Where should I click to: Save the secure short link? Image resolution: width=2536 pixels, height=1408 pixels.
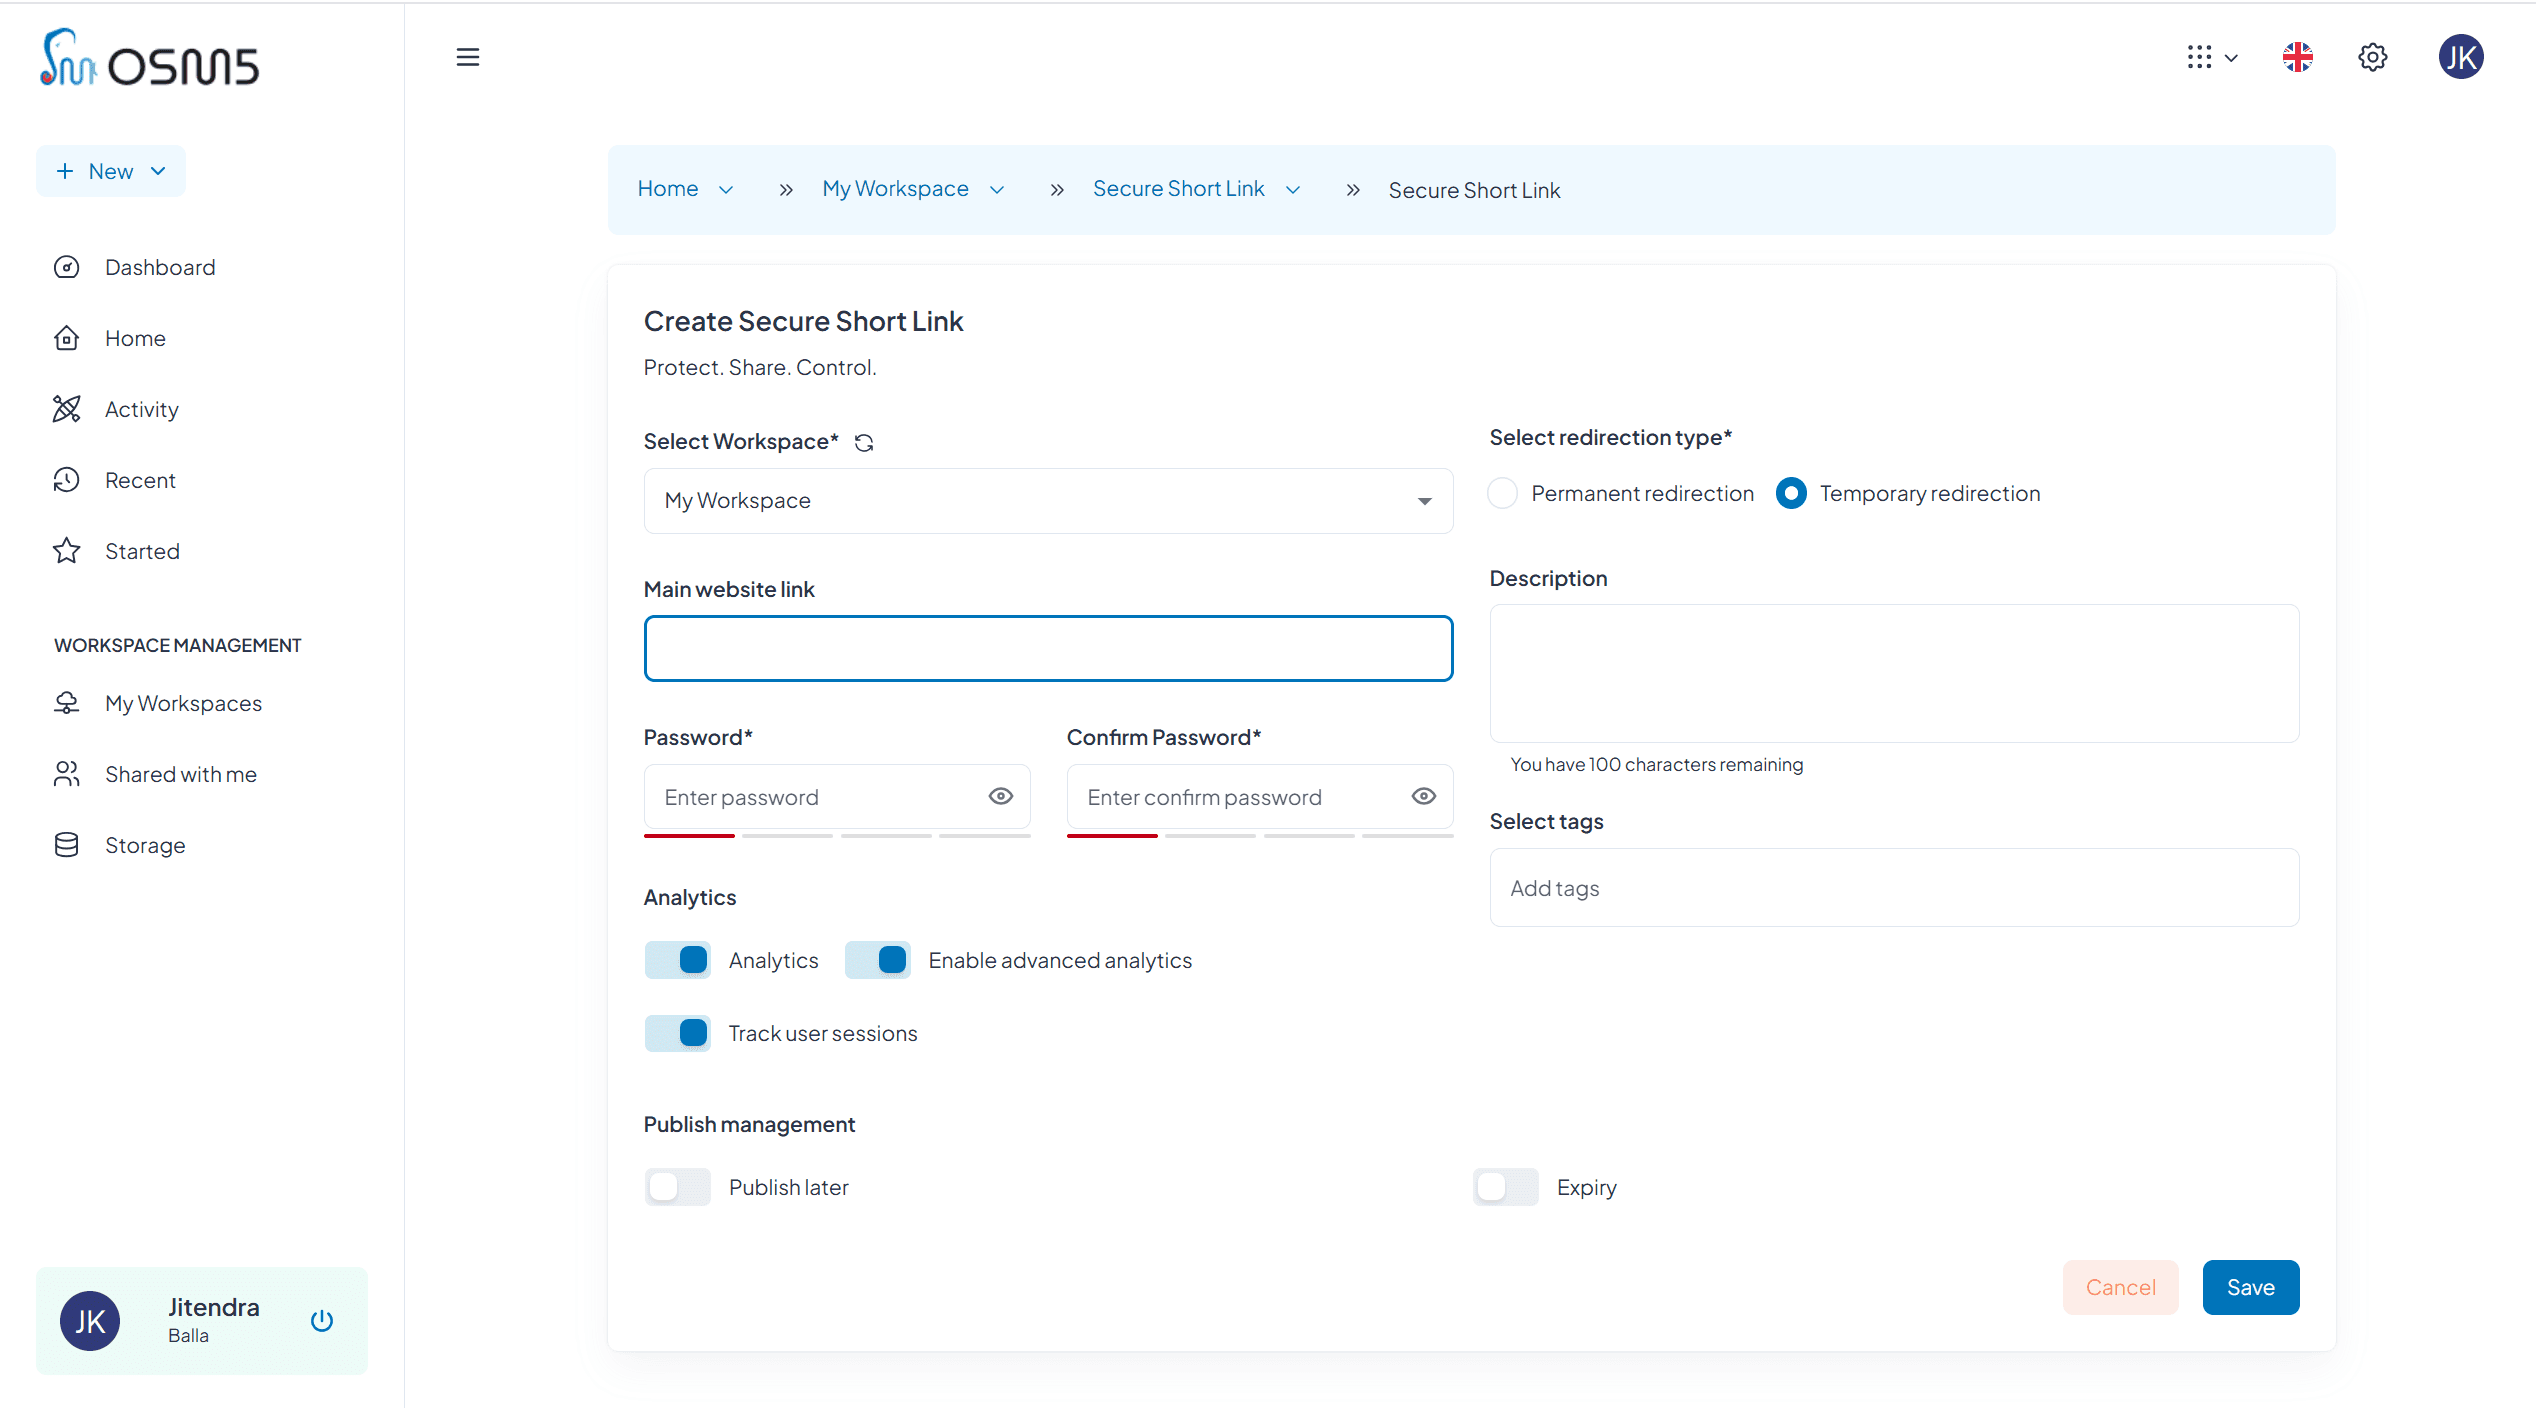point(2250,1287)
